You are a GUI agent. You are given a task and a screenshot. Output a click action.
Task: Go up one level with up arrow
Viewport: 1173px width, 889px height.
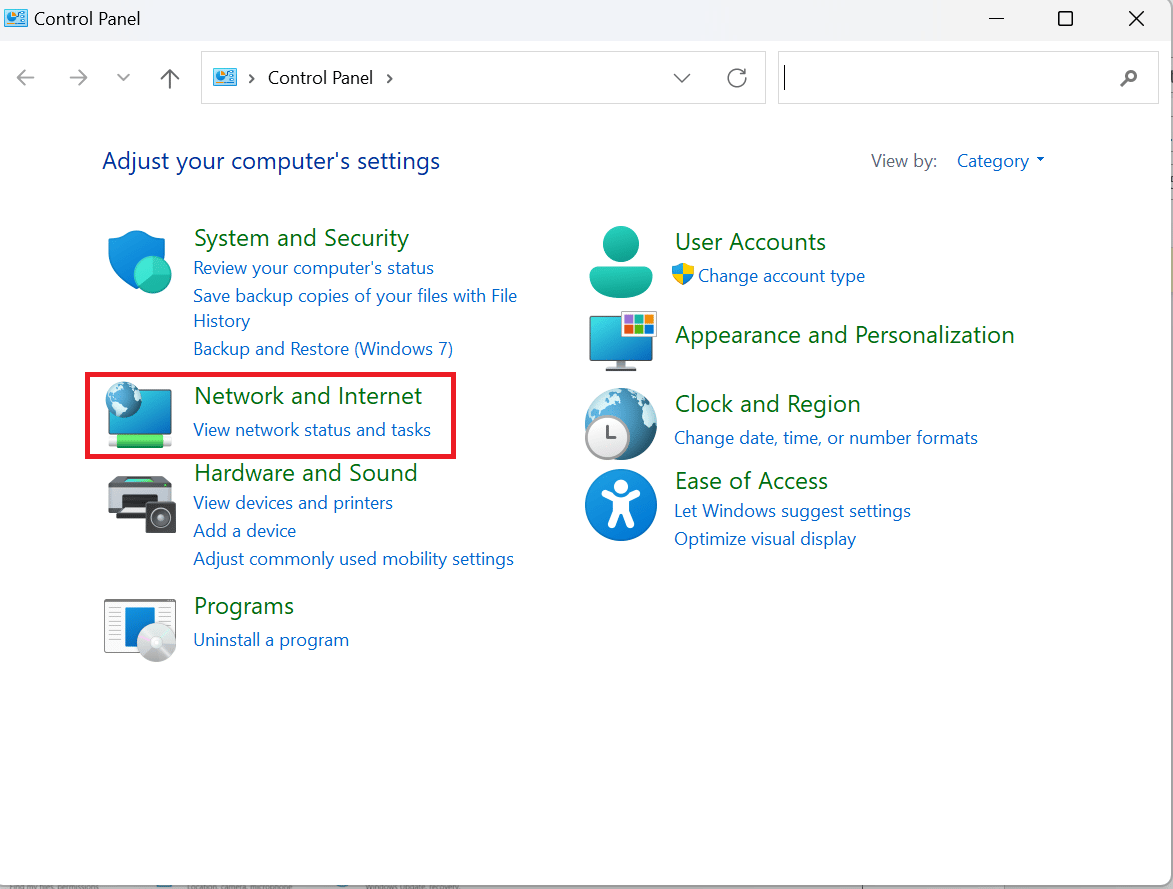tap(170, 78)
